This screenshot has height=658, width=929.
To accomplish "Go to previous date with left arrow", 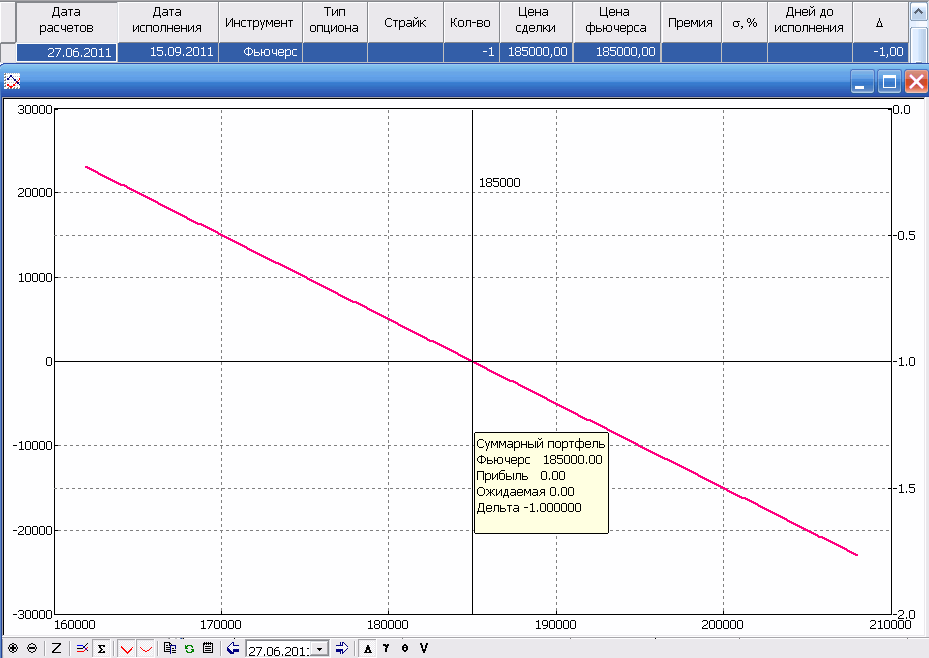I will [233, 648].
